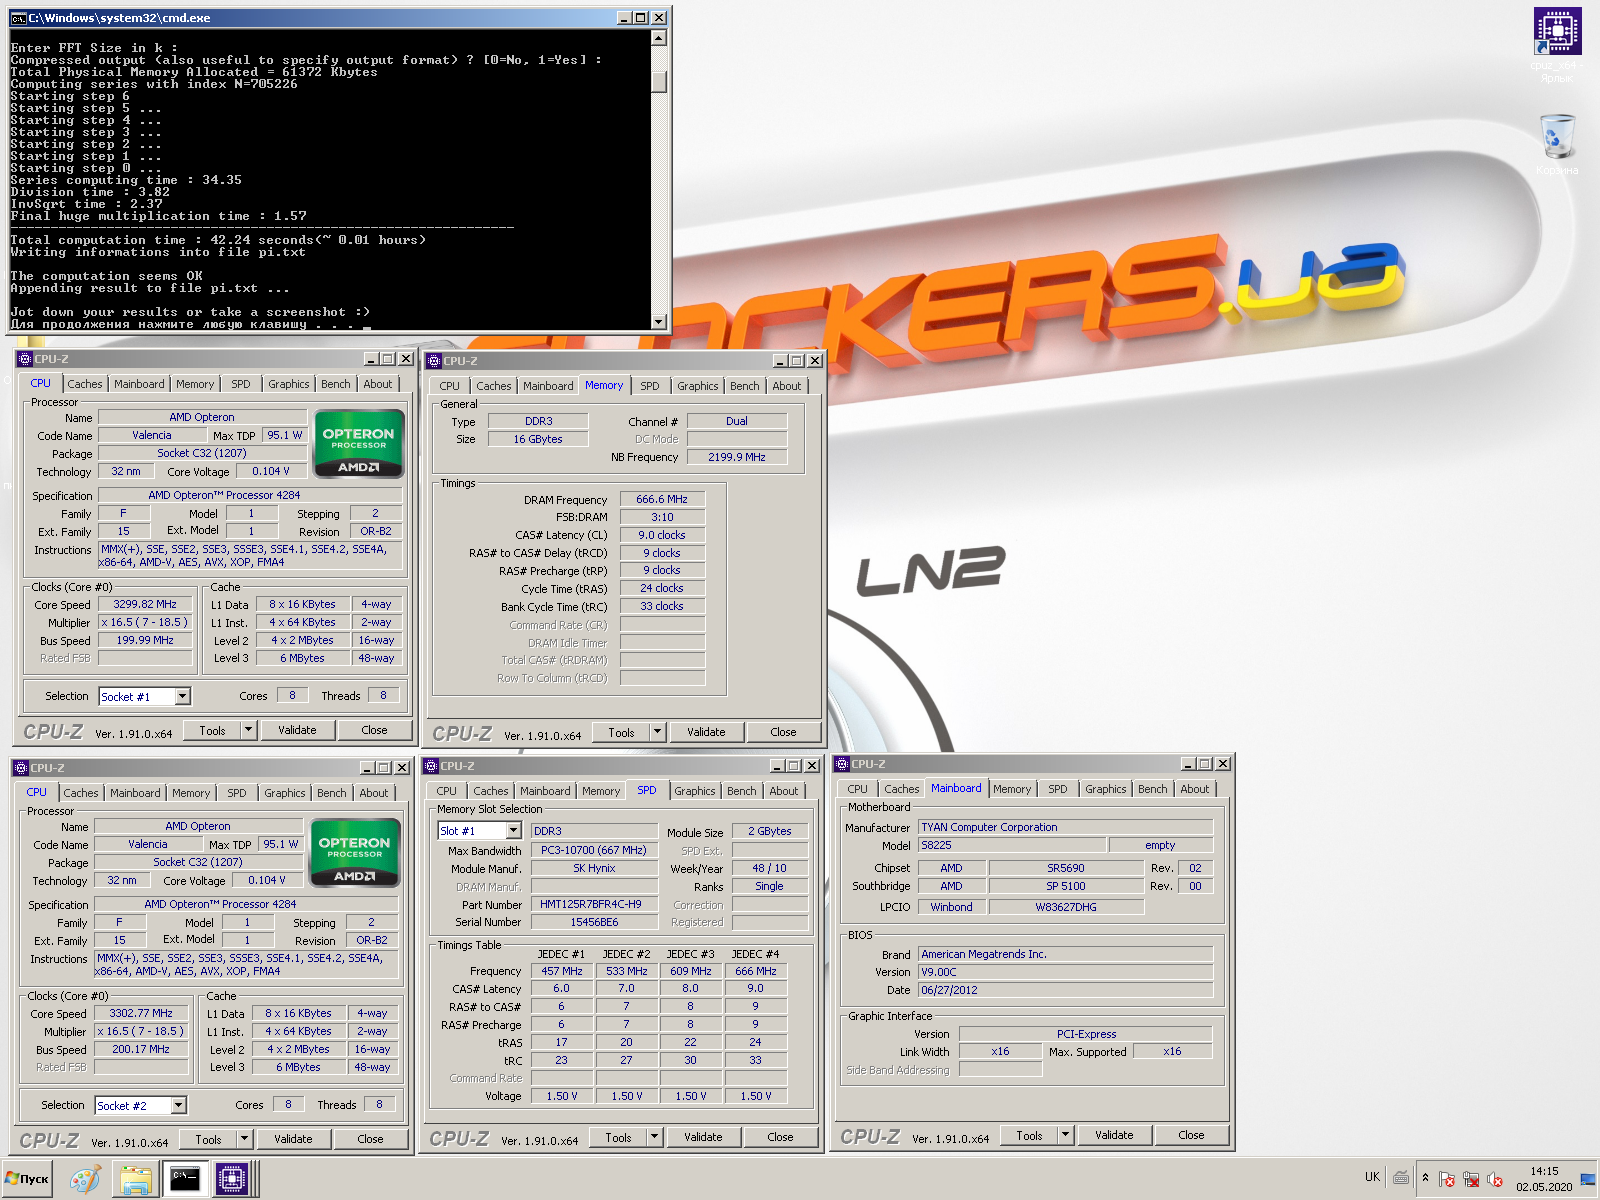The width and height of the screenshot is (1600, 1200).
Task: Open CPU tab in SPD CPU-Z window
Action: pyautogui.click(x=447, y=791)
